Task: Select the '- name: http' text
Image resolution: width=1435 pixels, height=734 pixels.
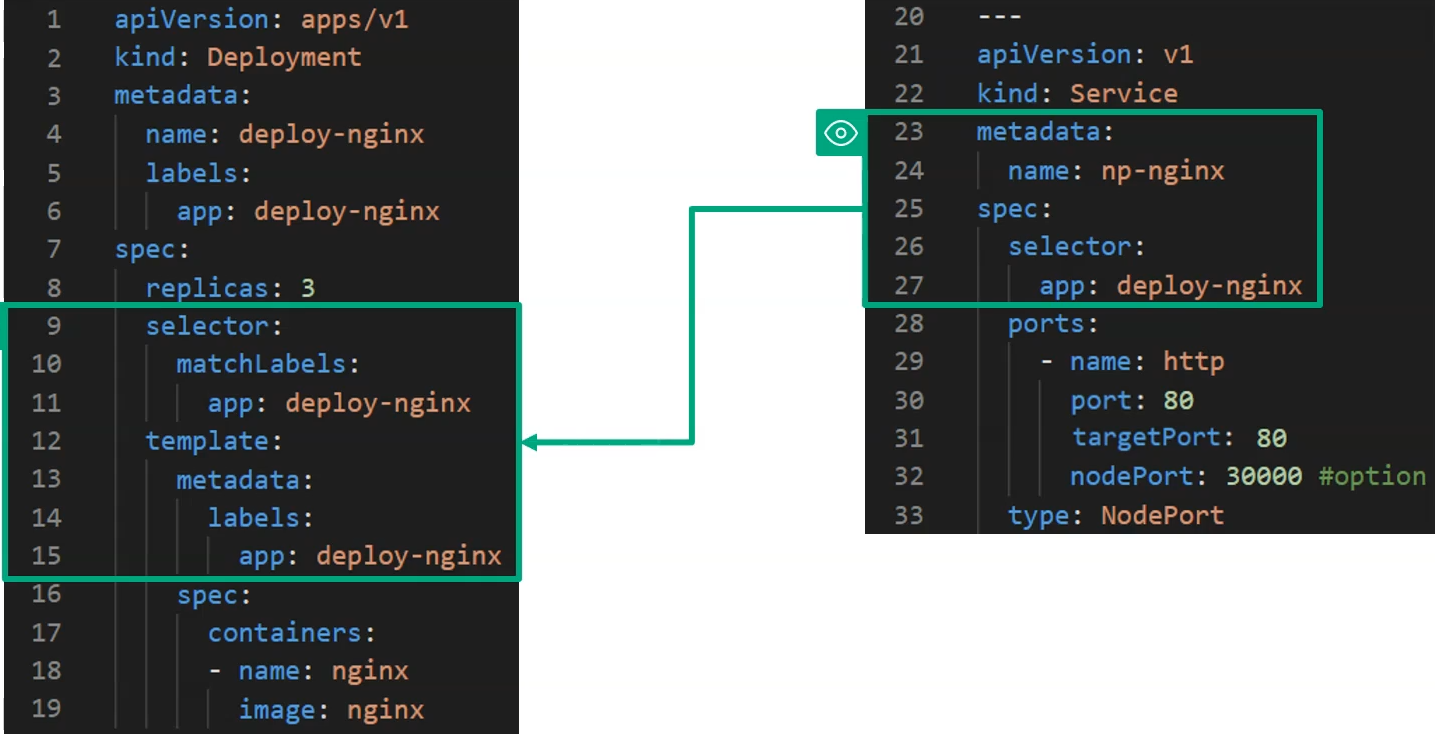Action: (1132, 361)
